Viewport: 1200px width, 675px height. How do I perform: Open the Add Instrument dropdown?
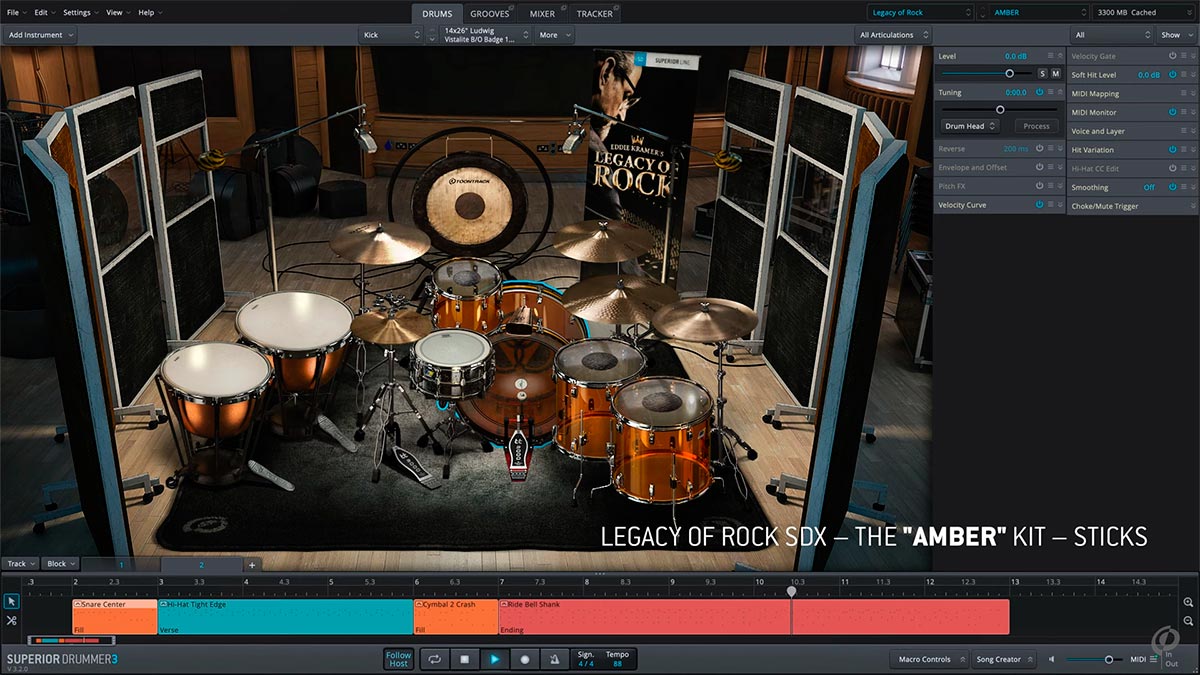[x=39, y=35]
